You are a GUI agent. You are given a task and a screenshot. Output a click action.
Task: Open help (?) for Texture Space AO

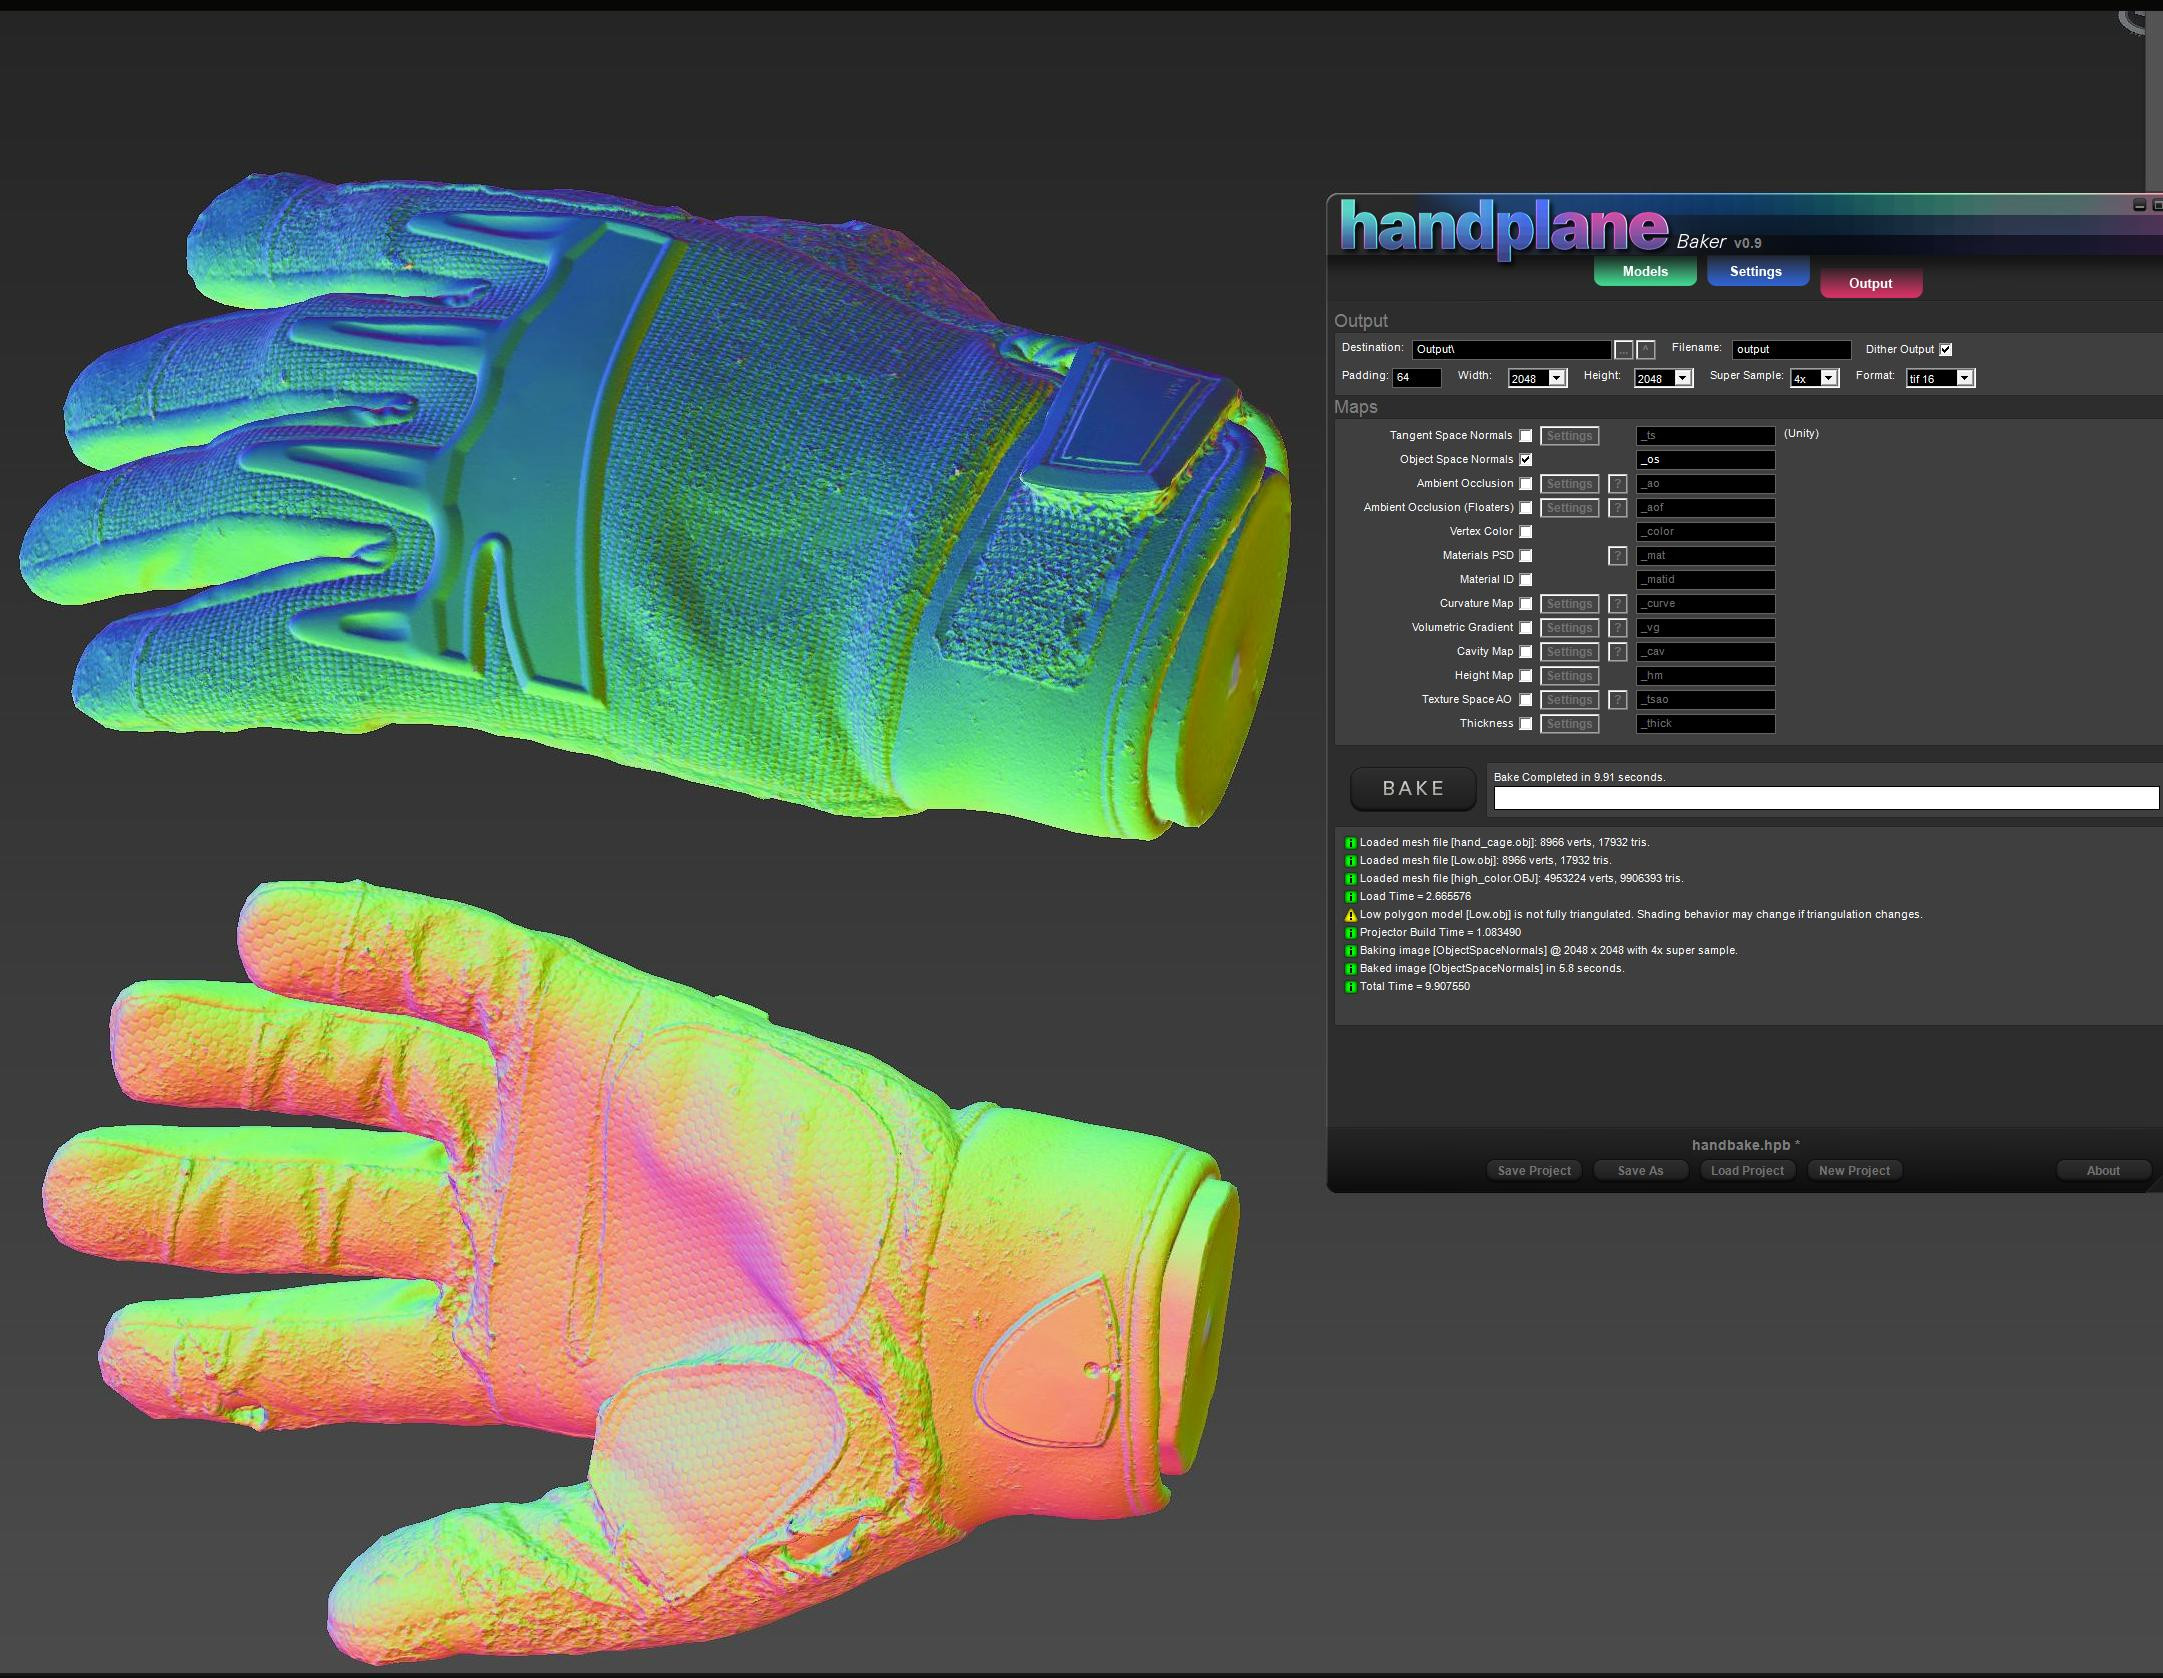[x=1618, y=700]
